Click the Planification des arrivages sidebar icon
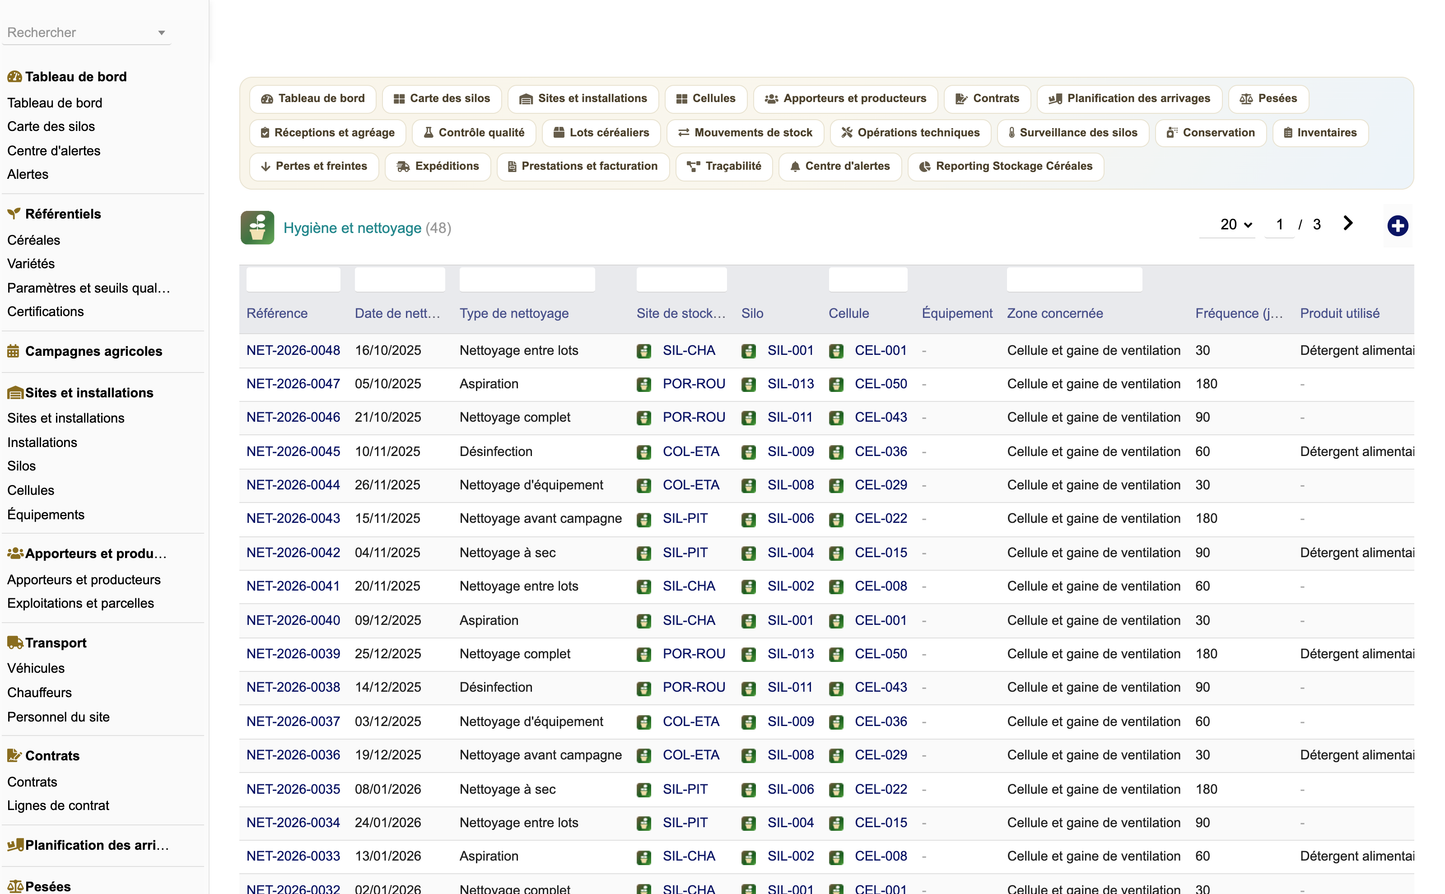 (x=15, y=845)
